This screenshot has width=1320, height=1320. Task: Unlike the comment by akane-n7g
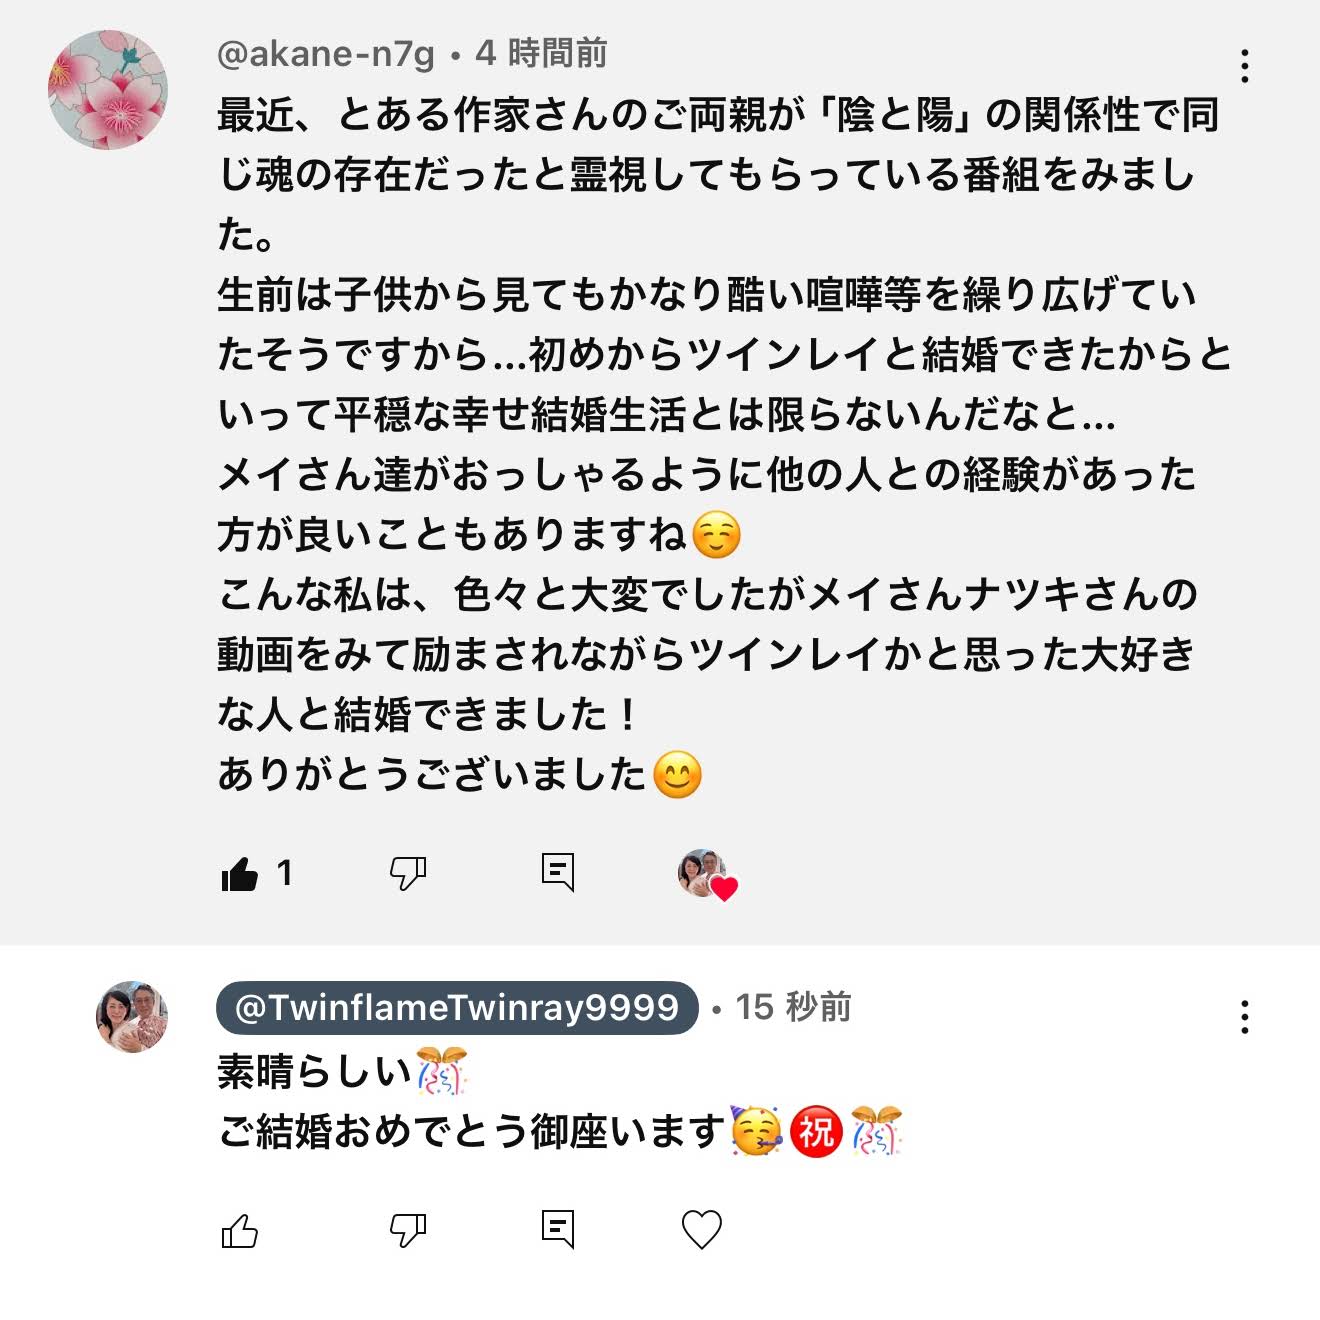click(x=240, y=874)
